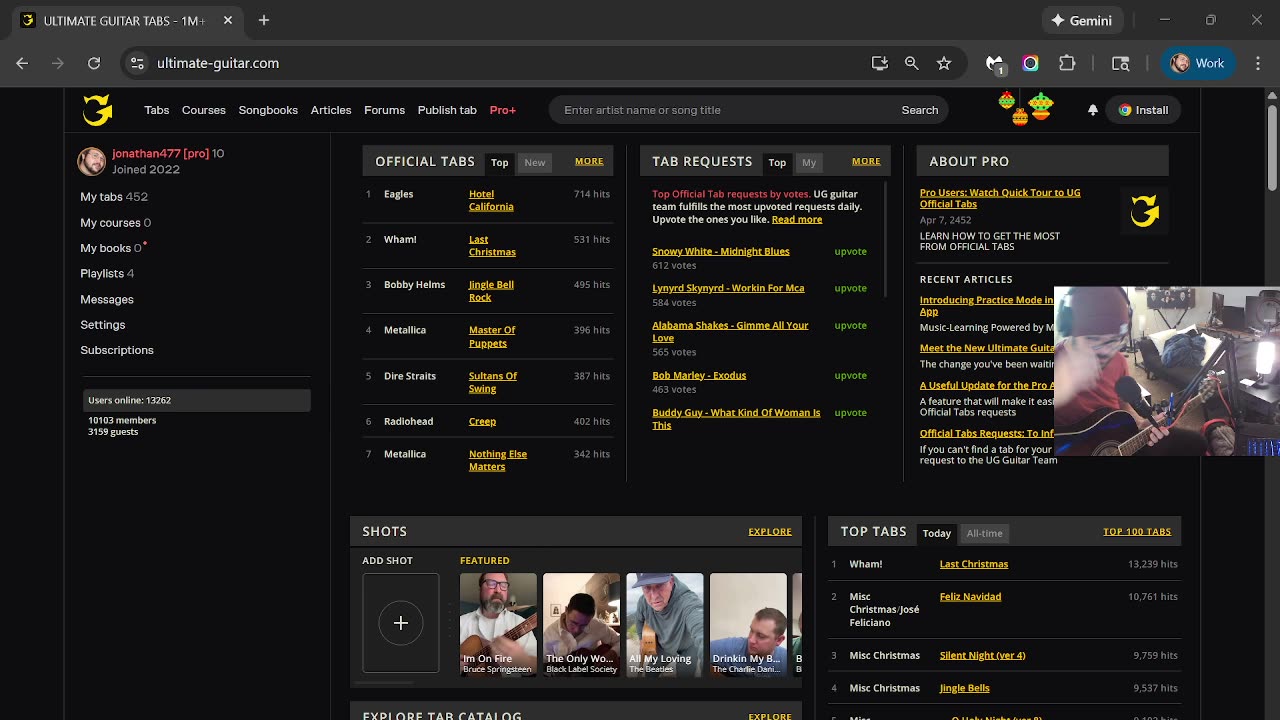Expand Official Tabs with MORE link
The width and height of the screenshot is (1280, 720).
pos(589,161)
